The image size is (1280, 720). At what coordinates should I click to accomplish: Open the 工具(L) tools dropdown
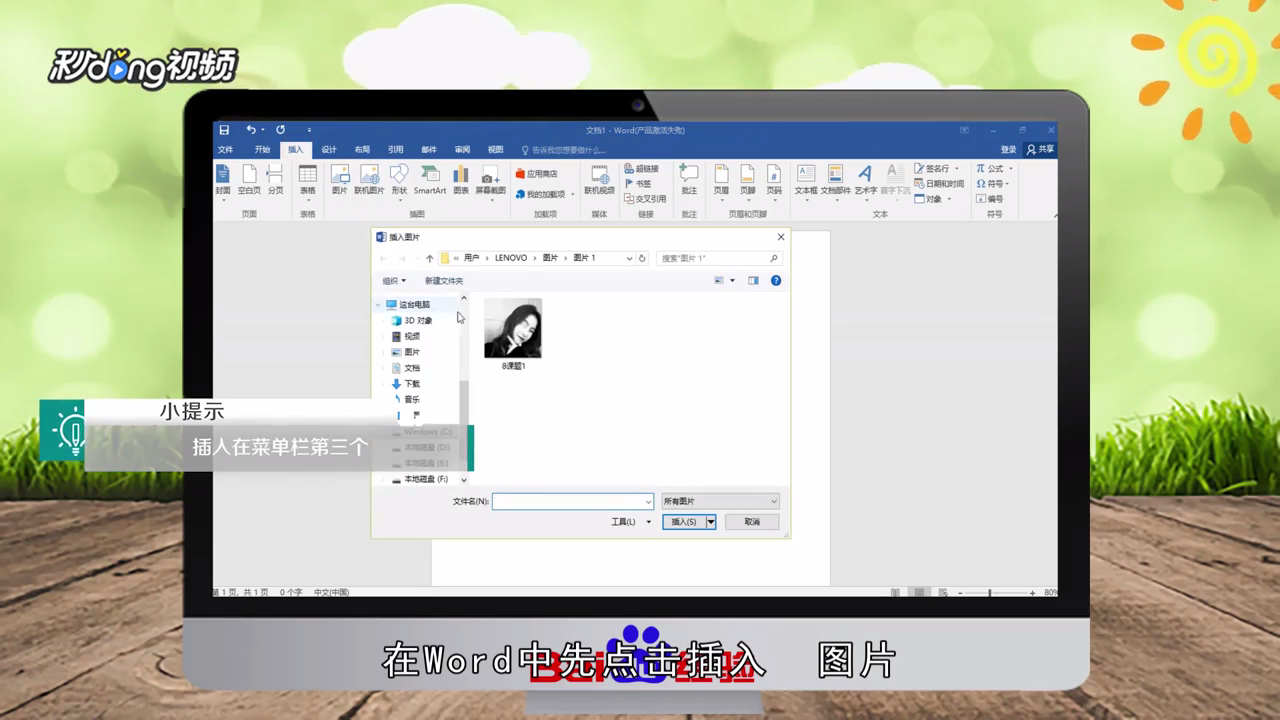click(630, 522)
